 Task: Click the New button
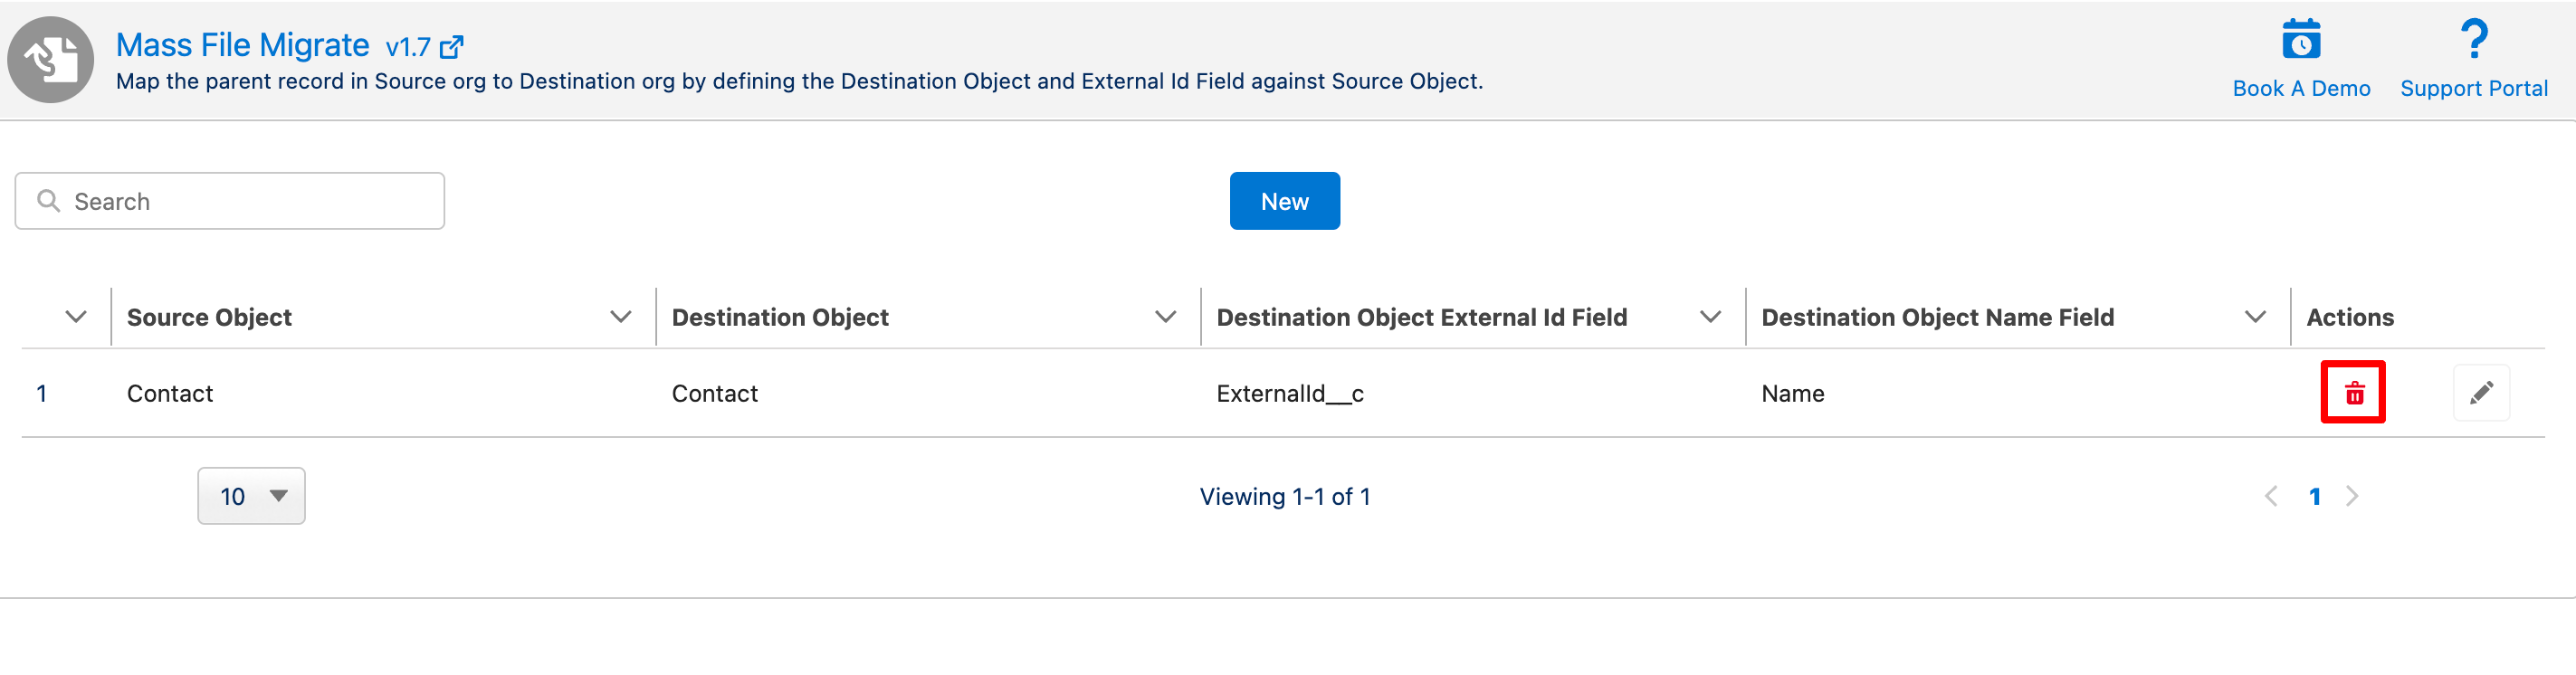click(1284, 201)
